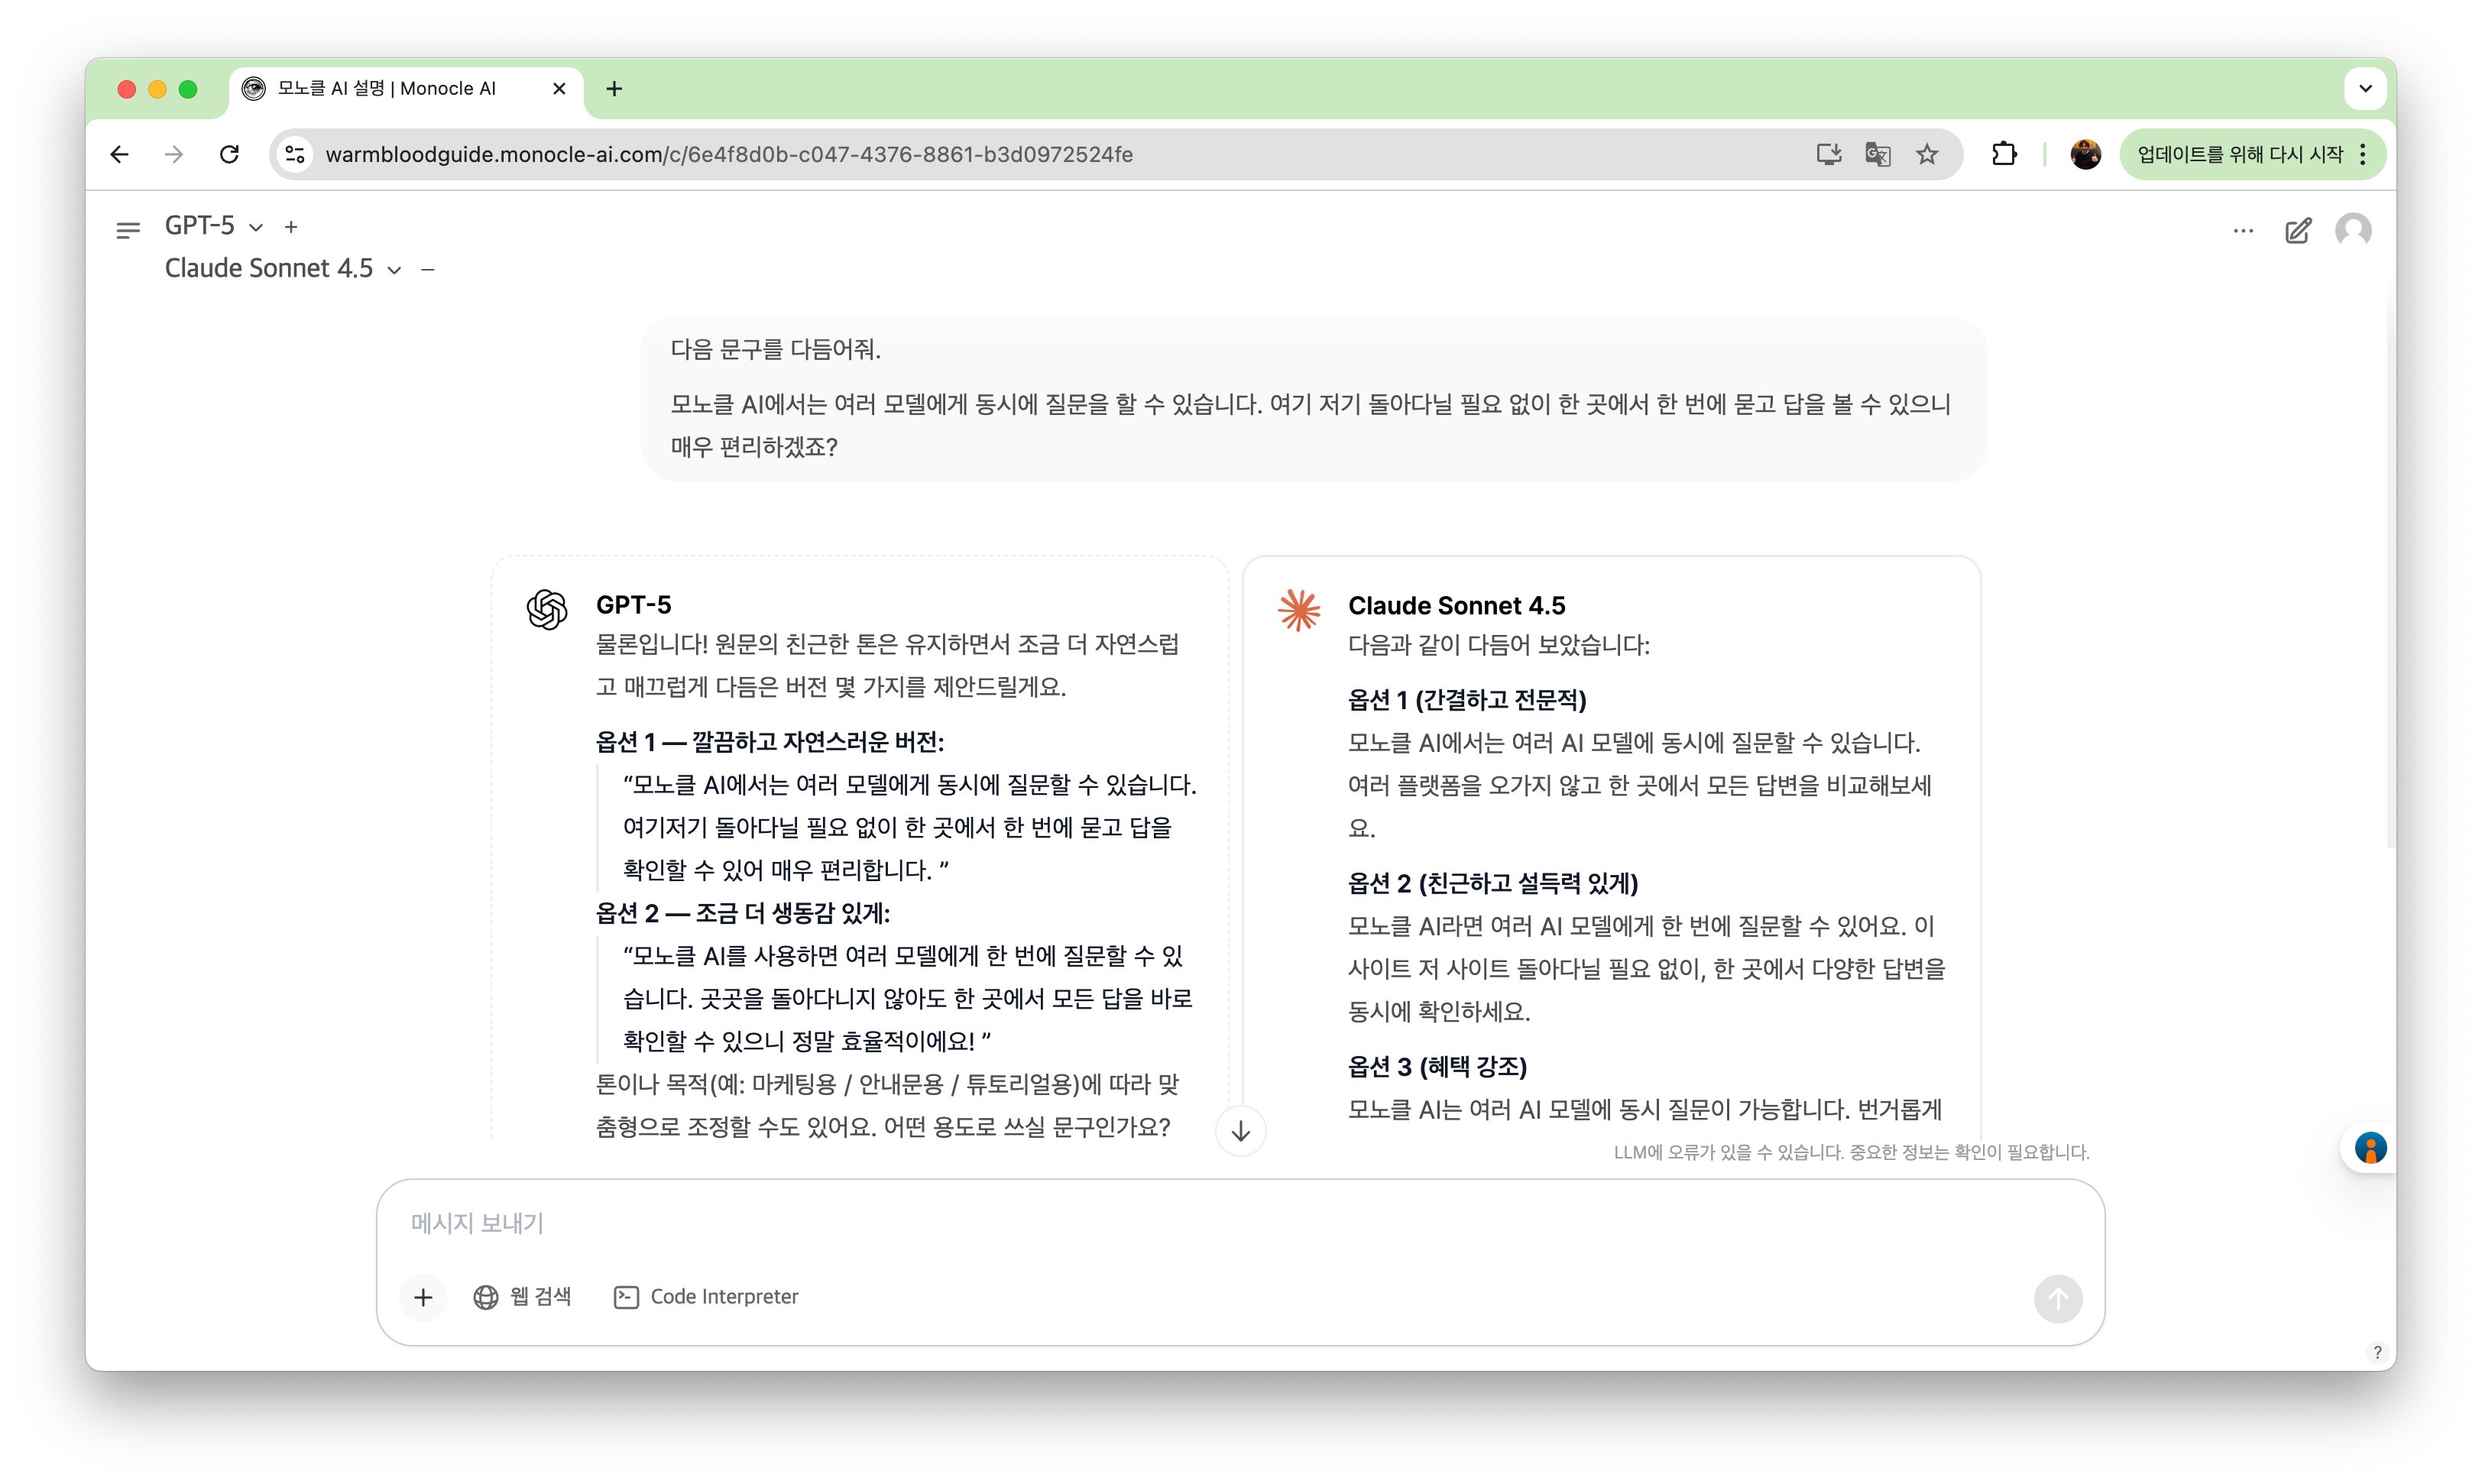Add another model with the plus button

[x=291, y=227]
